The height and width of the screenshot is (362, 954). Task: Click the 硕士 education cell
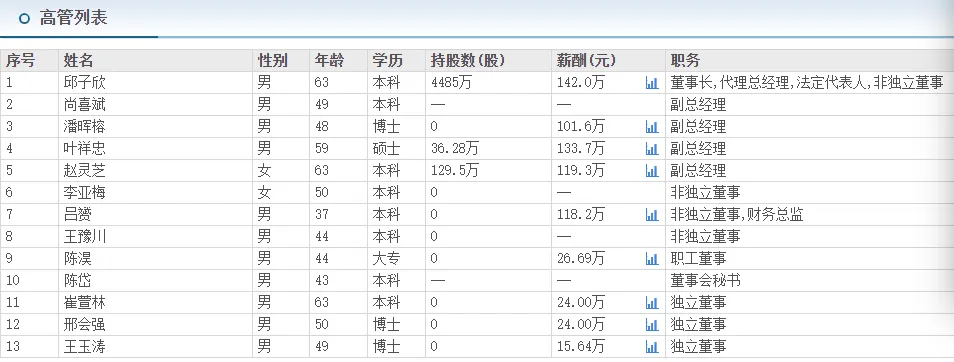click(x=386, y=148)
